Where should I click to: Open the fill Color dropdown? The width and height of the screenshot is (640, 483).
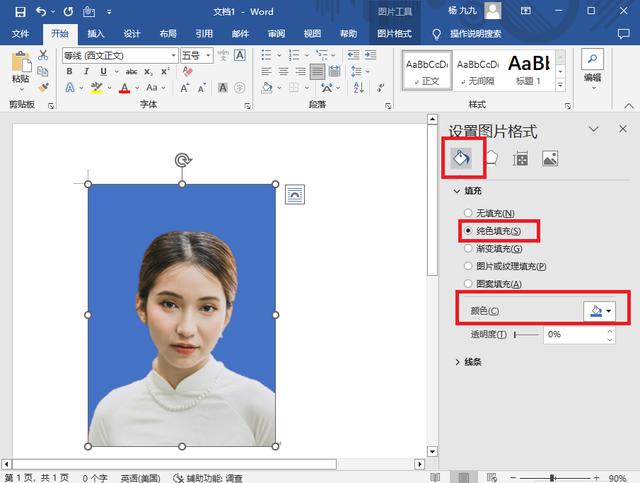coord(599,311)
